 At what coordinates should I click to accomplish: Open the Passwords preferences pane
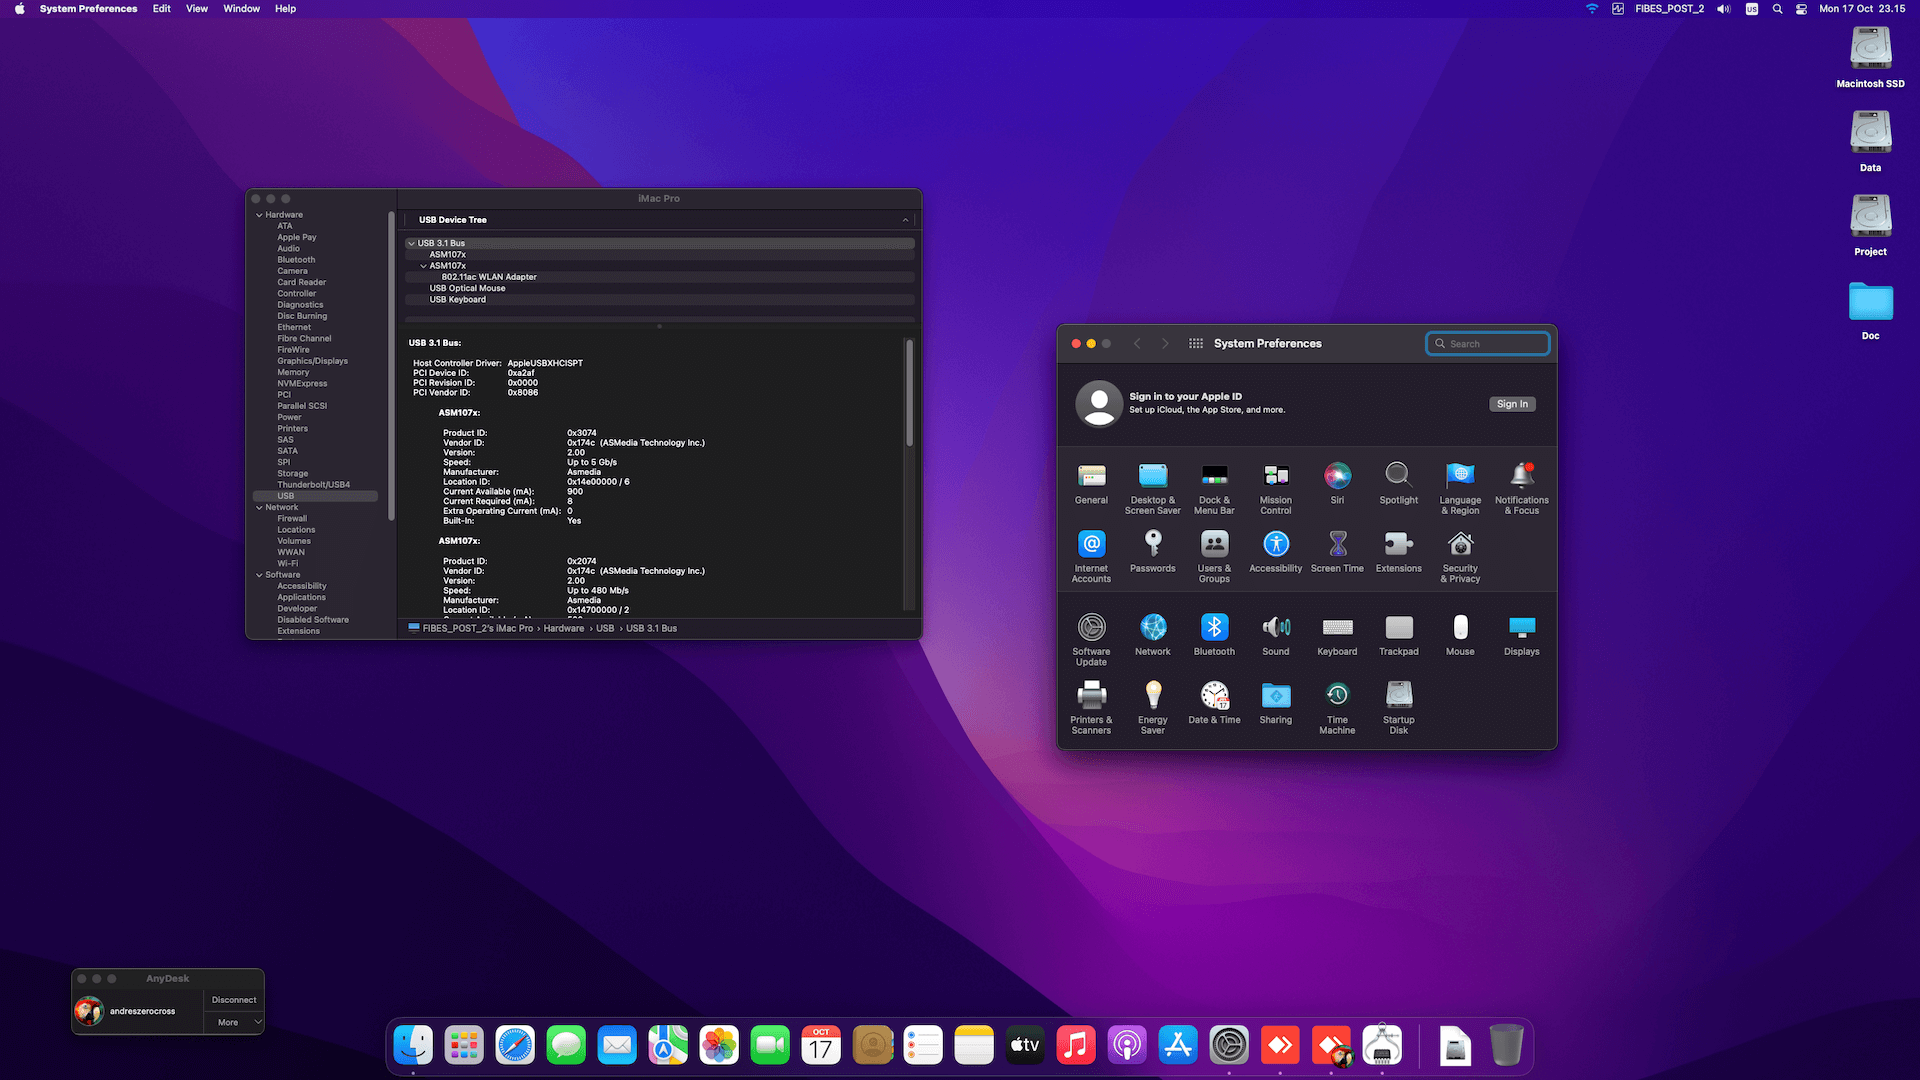[x=1153, y=552]
